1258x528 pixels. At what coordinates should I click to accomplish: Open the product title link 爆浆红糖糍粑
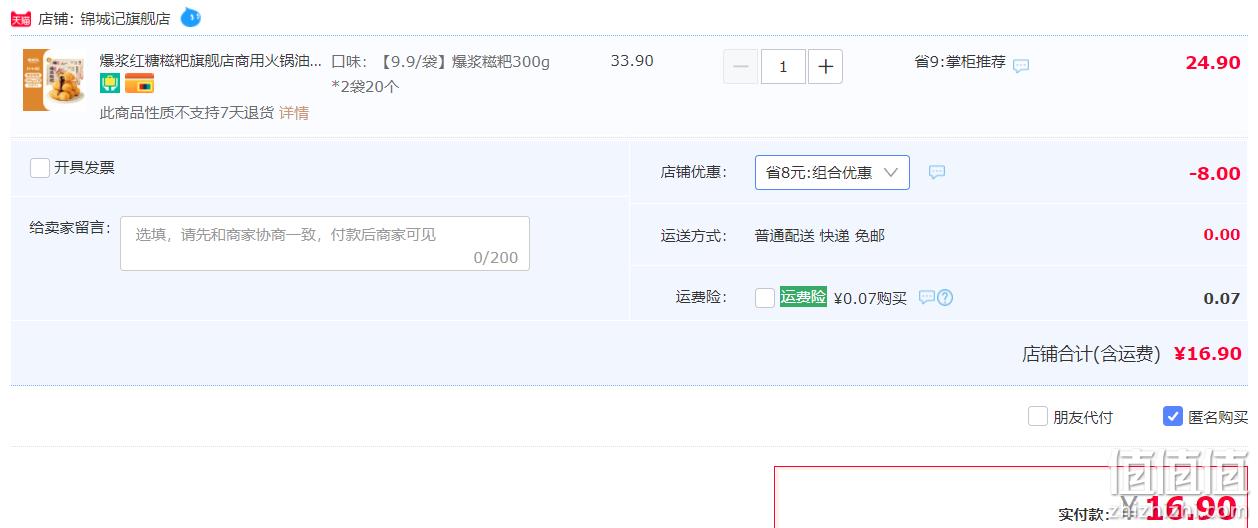[211, 61]
